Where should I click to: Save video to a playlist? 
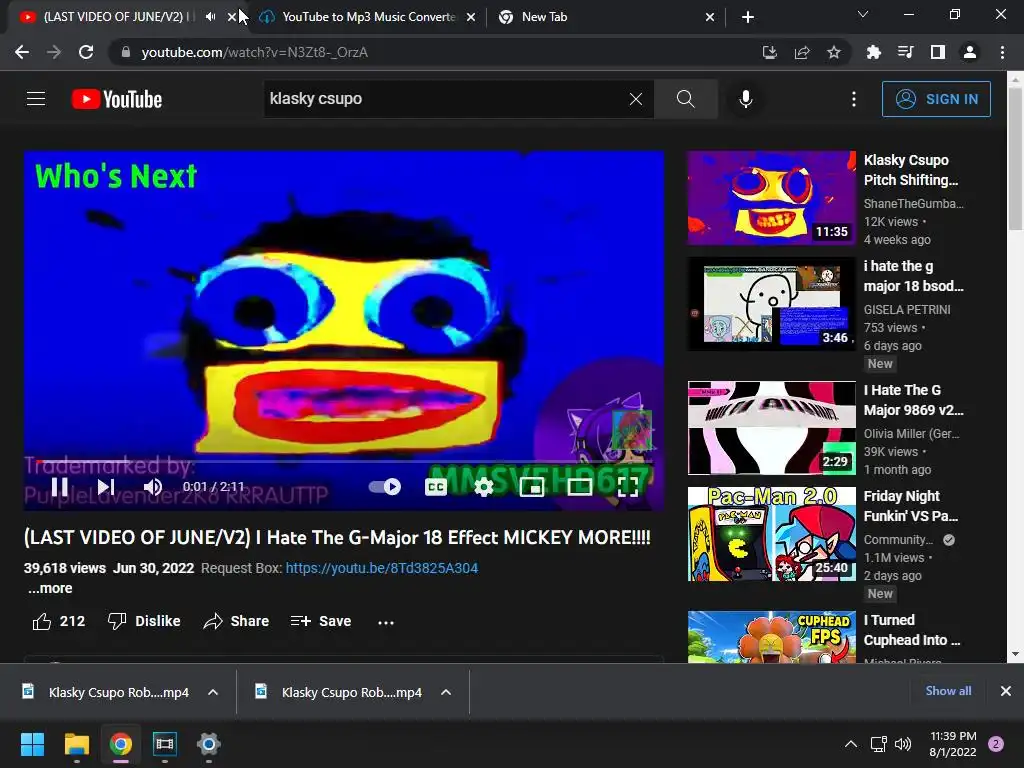321,621
